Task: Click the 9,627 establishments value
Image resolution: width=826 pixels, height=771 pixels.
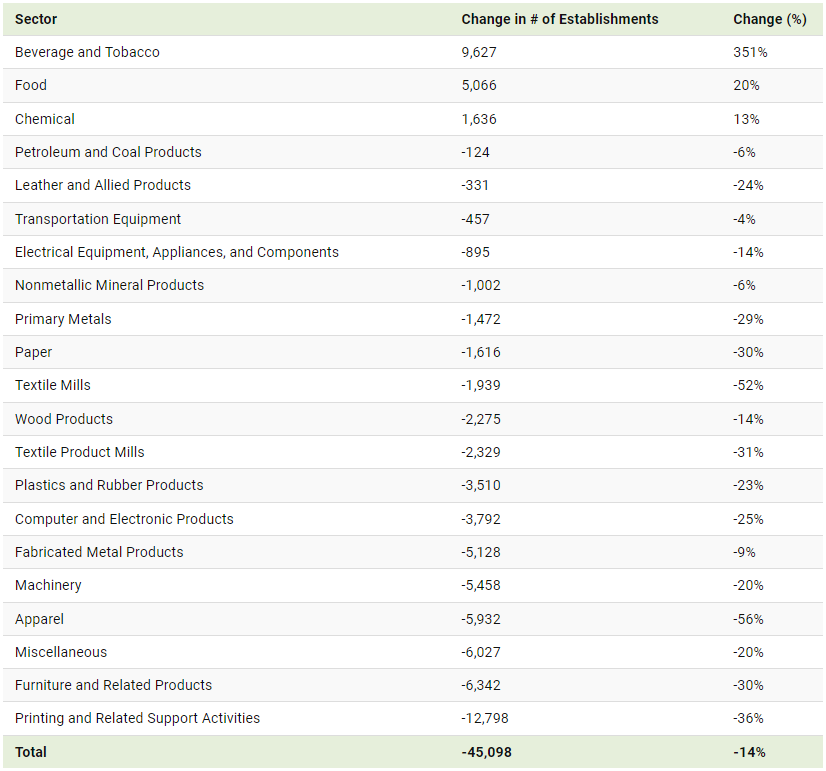Action: pyautogui.click(x=479, y=52)
